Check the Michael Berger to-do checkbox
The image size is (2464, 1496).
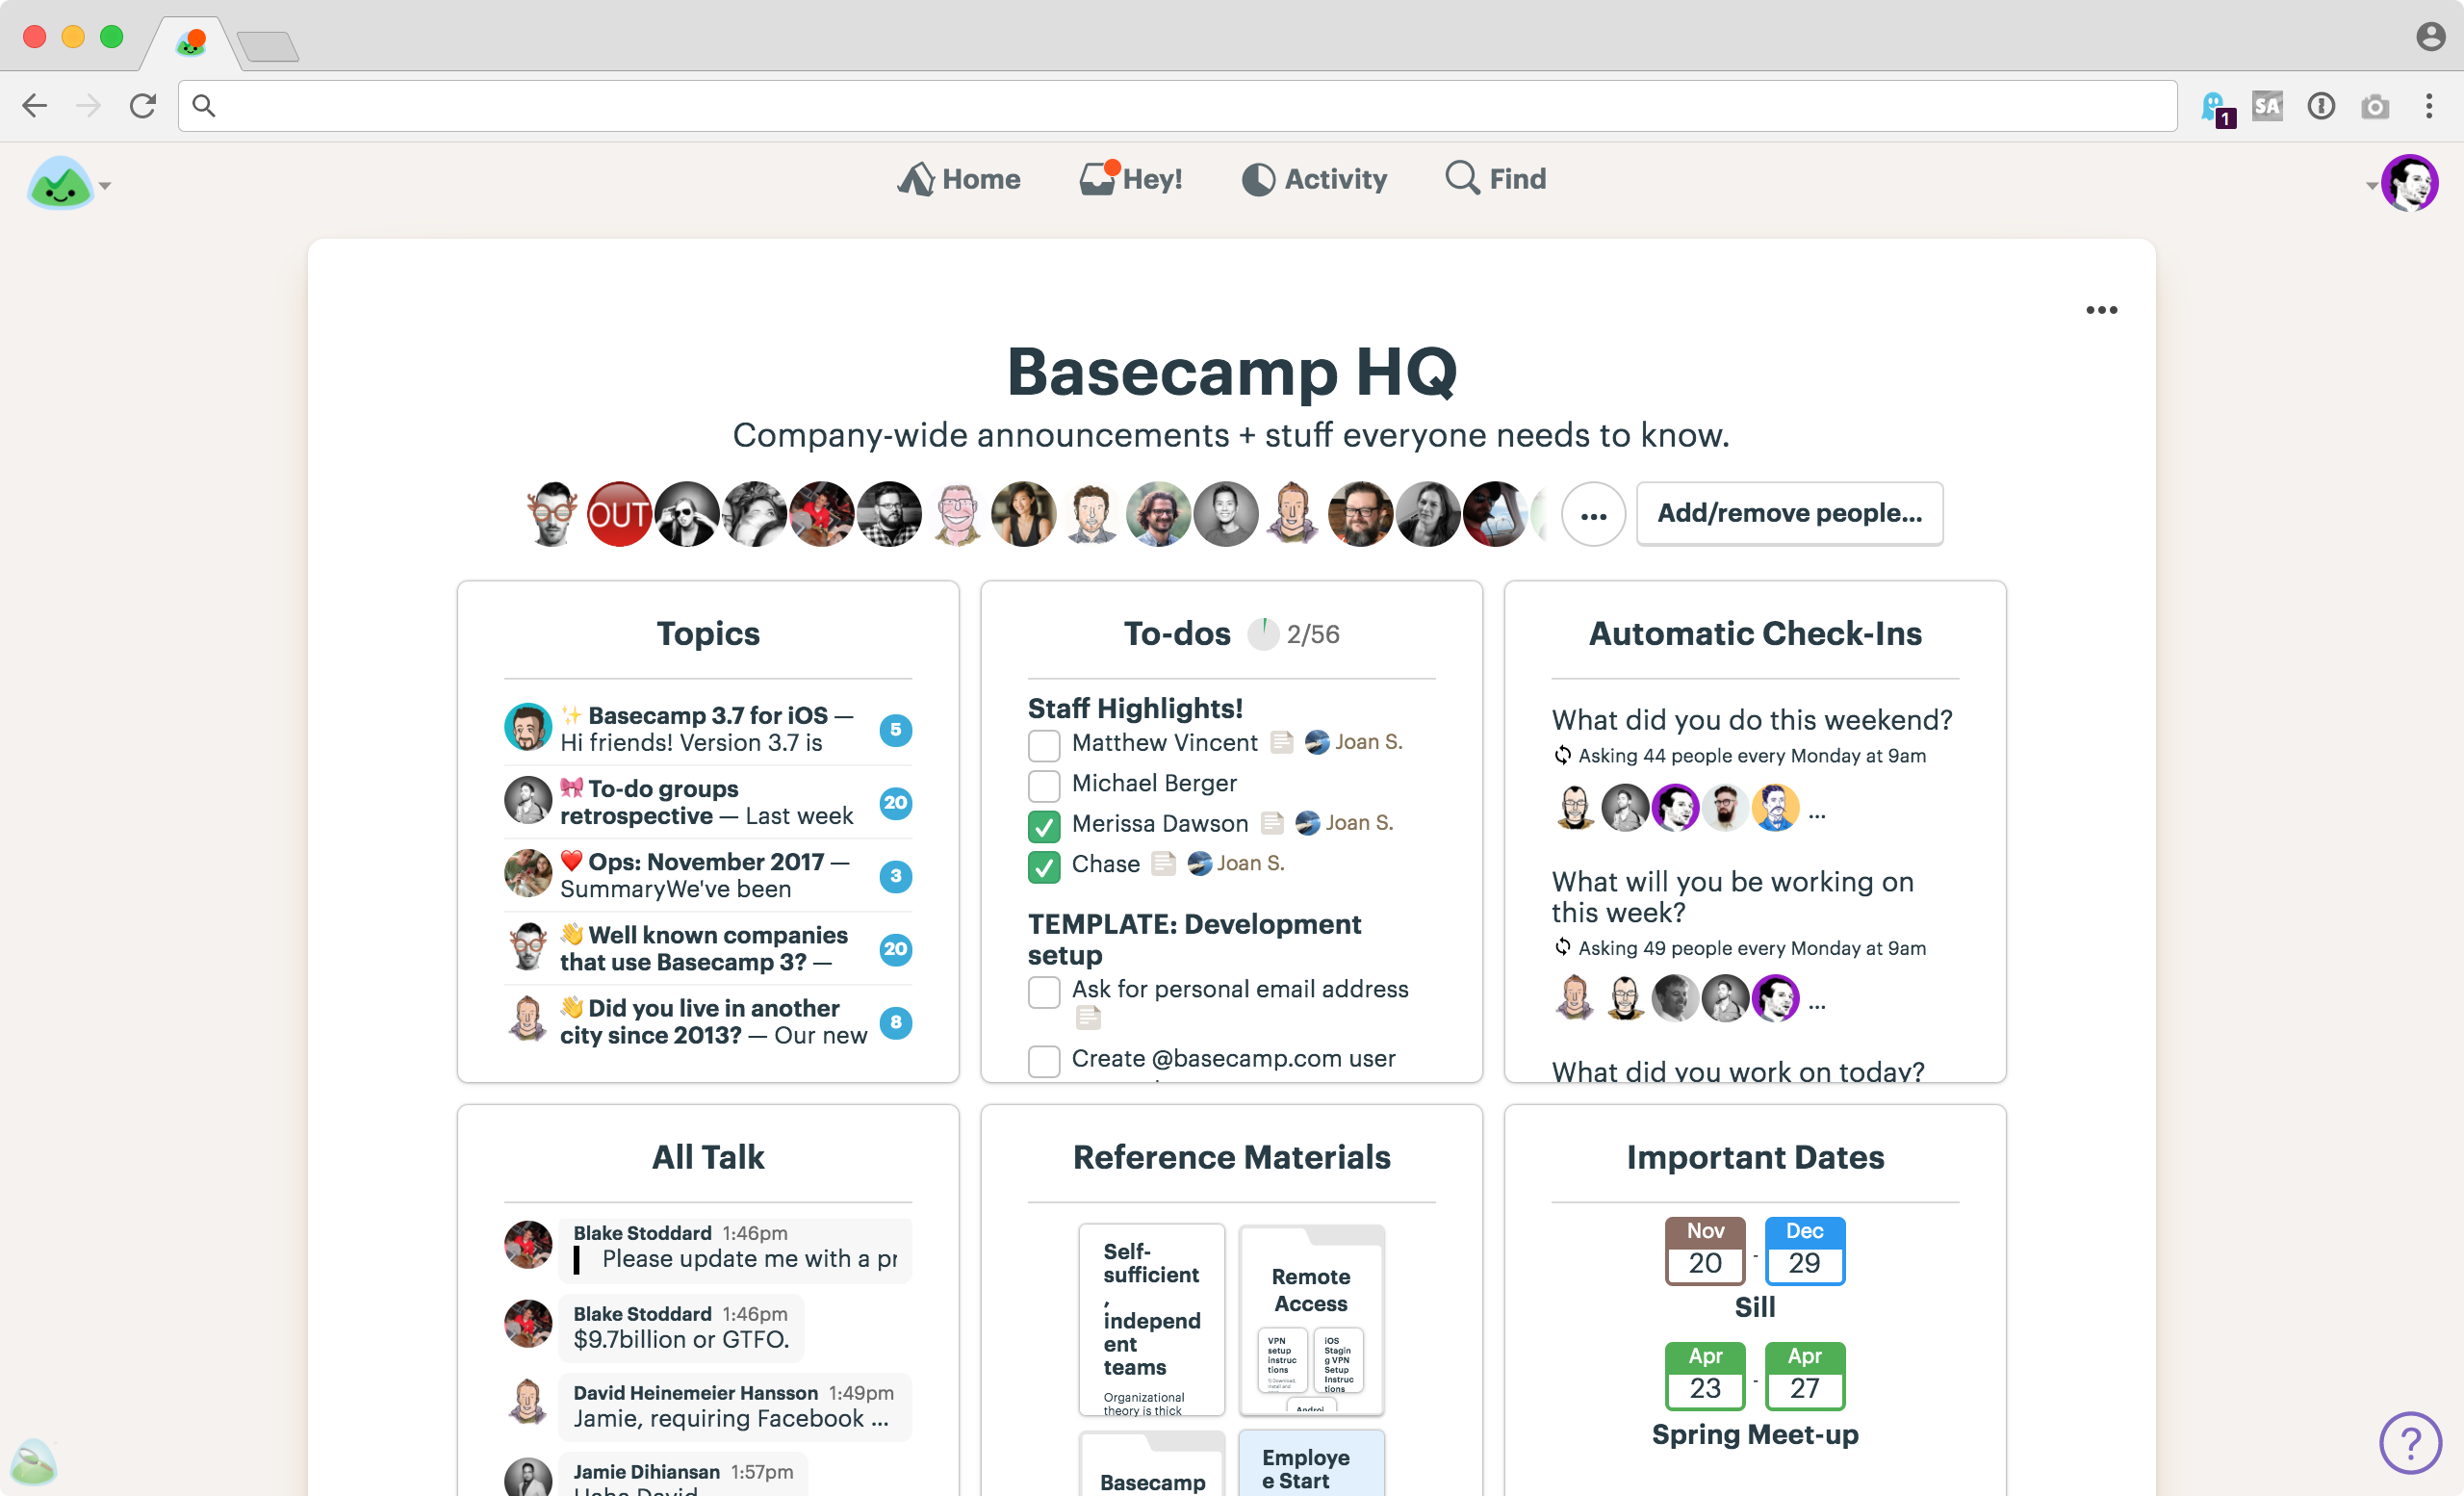click(x=1044, y=786)
